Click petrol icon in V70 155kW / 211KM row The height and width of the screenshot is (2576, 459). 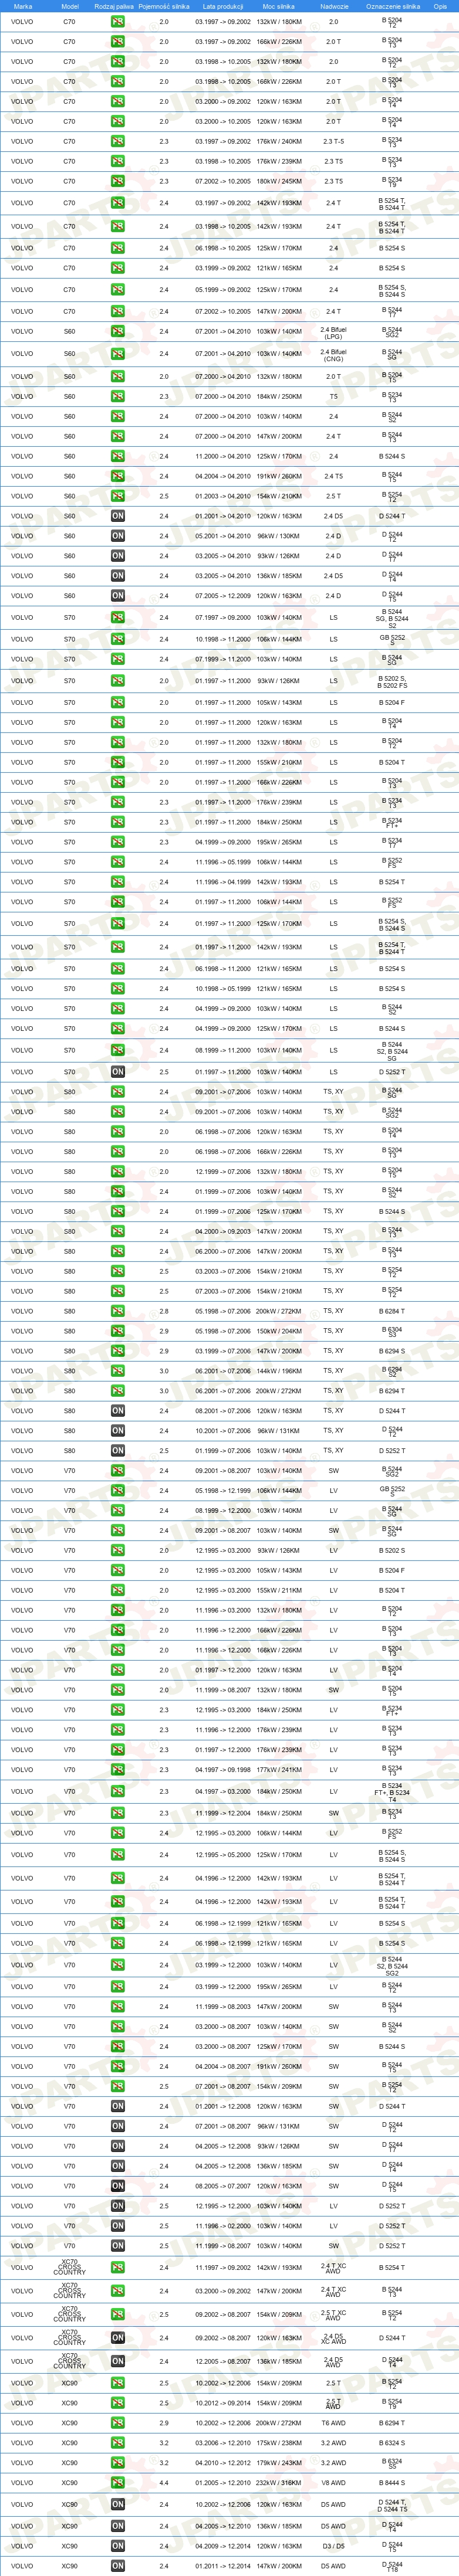(117, 1591)
